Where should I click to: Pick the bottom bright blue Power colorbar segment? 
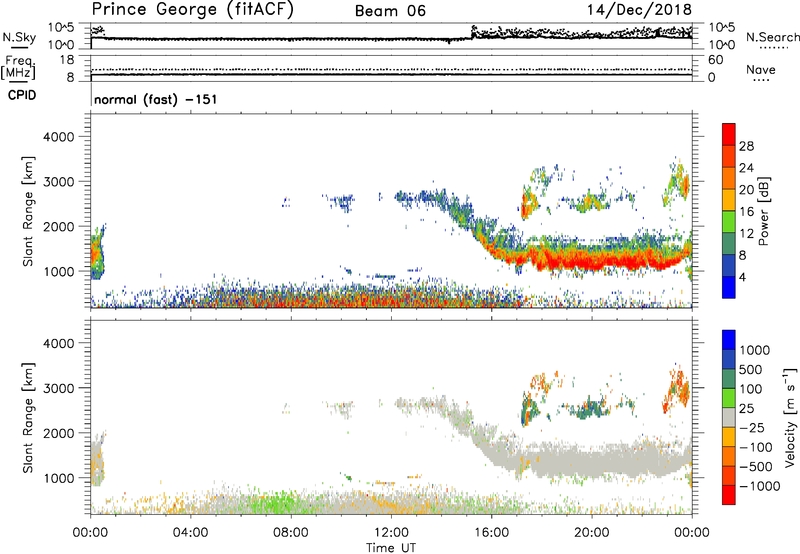tap(729, 287)
